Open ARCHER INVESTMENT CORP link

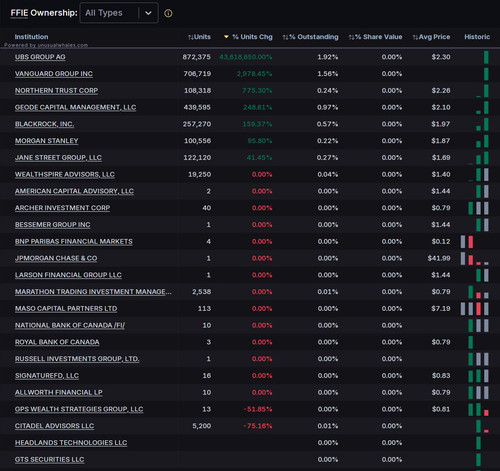[62, 208]
